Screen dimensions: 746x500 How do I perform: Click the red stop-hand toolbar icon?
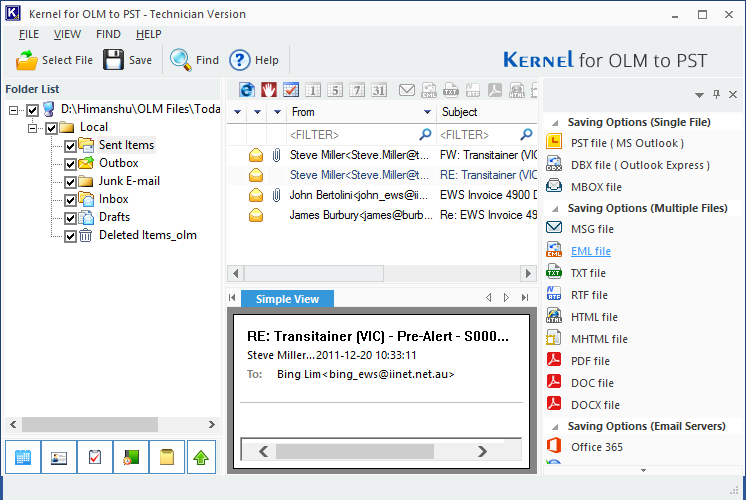click(269, 89)
